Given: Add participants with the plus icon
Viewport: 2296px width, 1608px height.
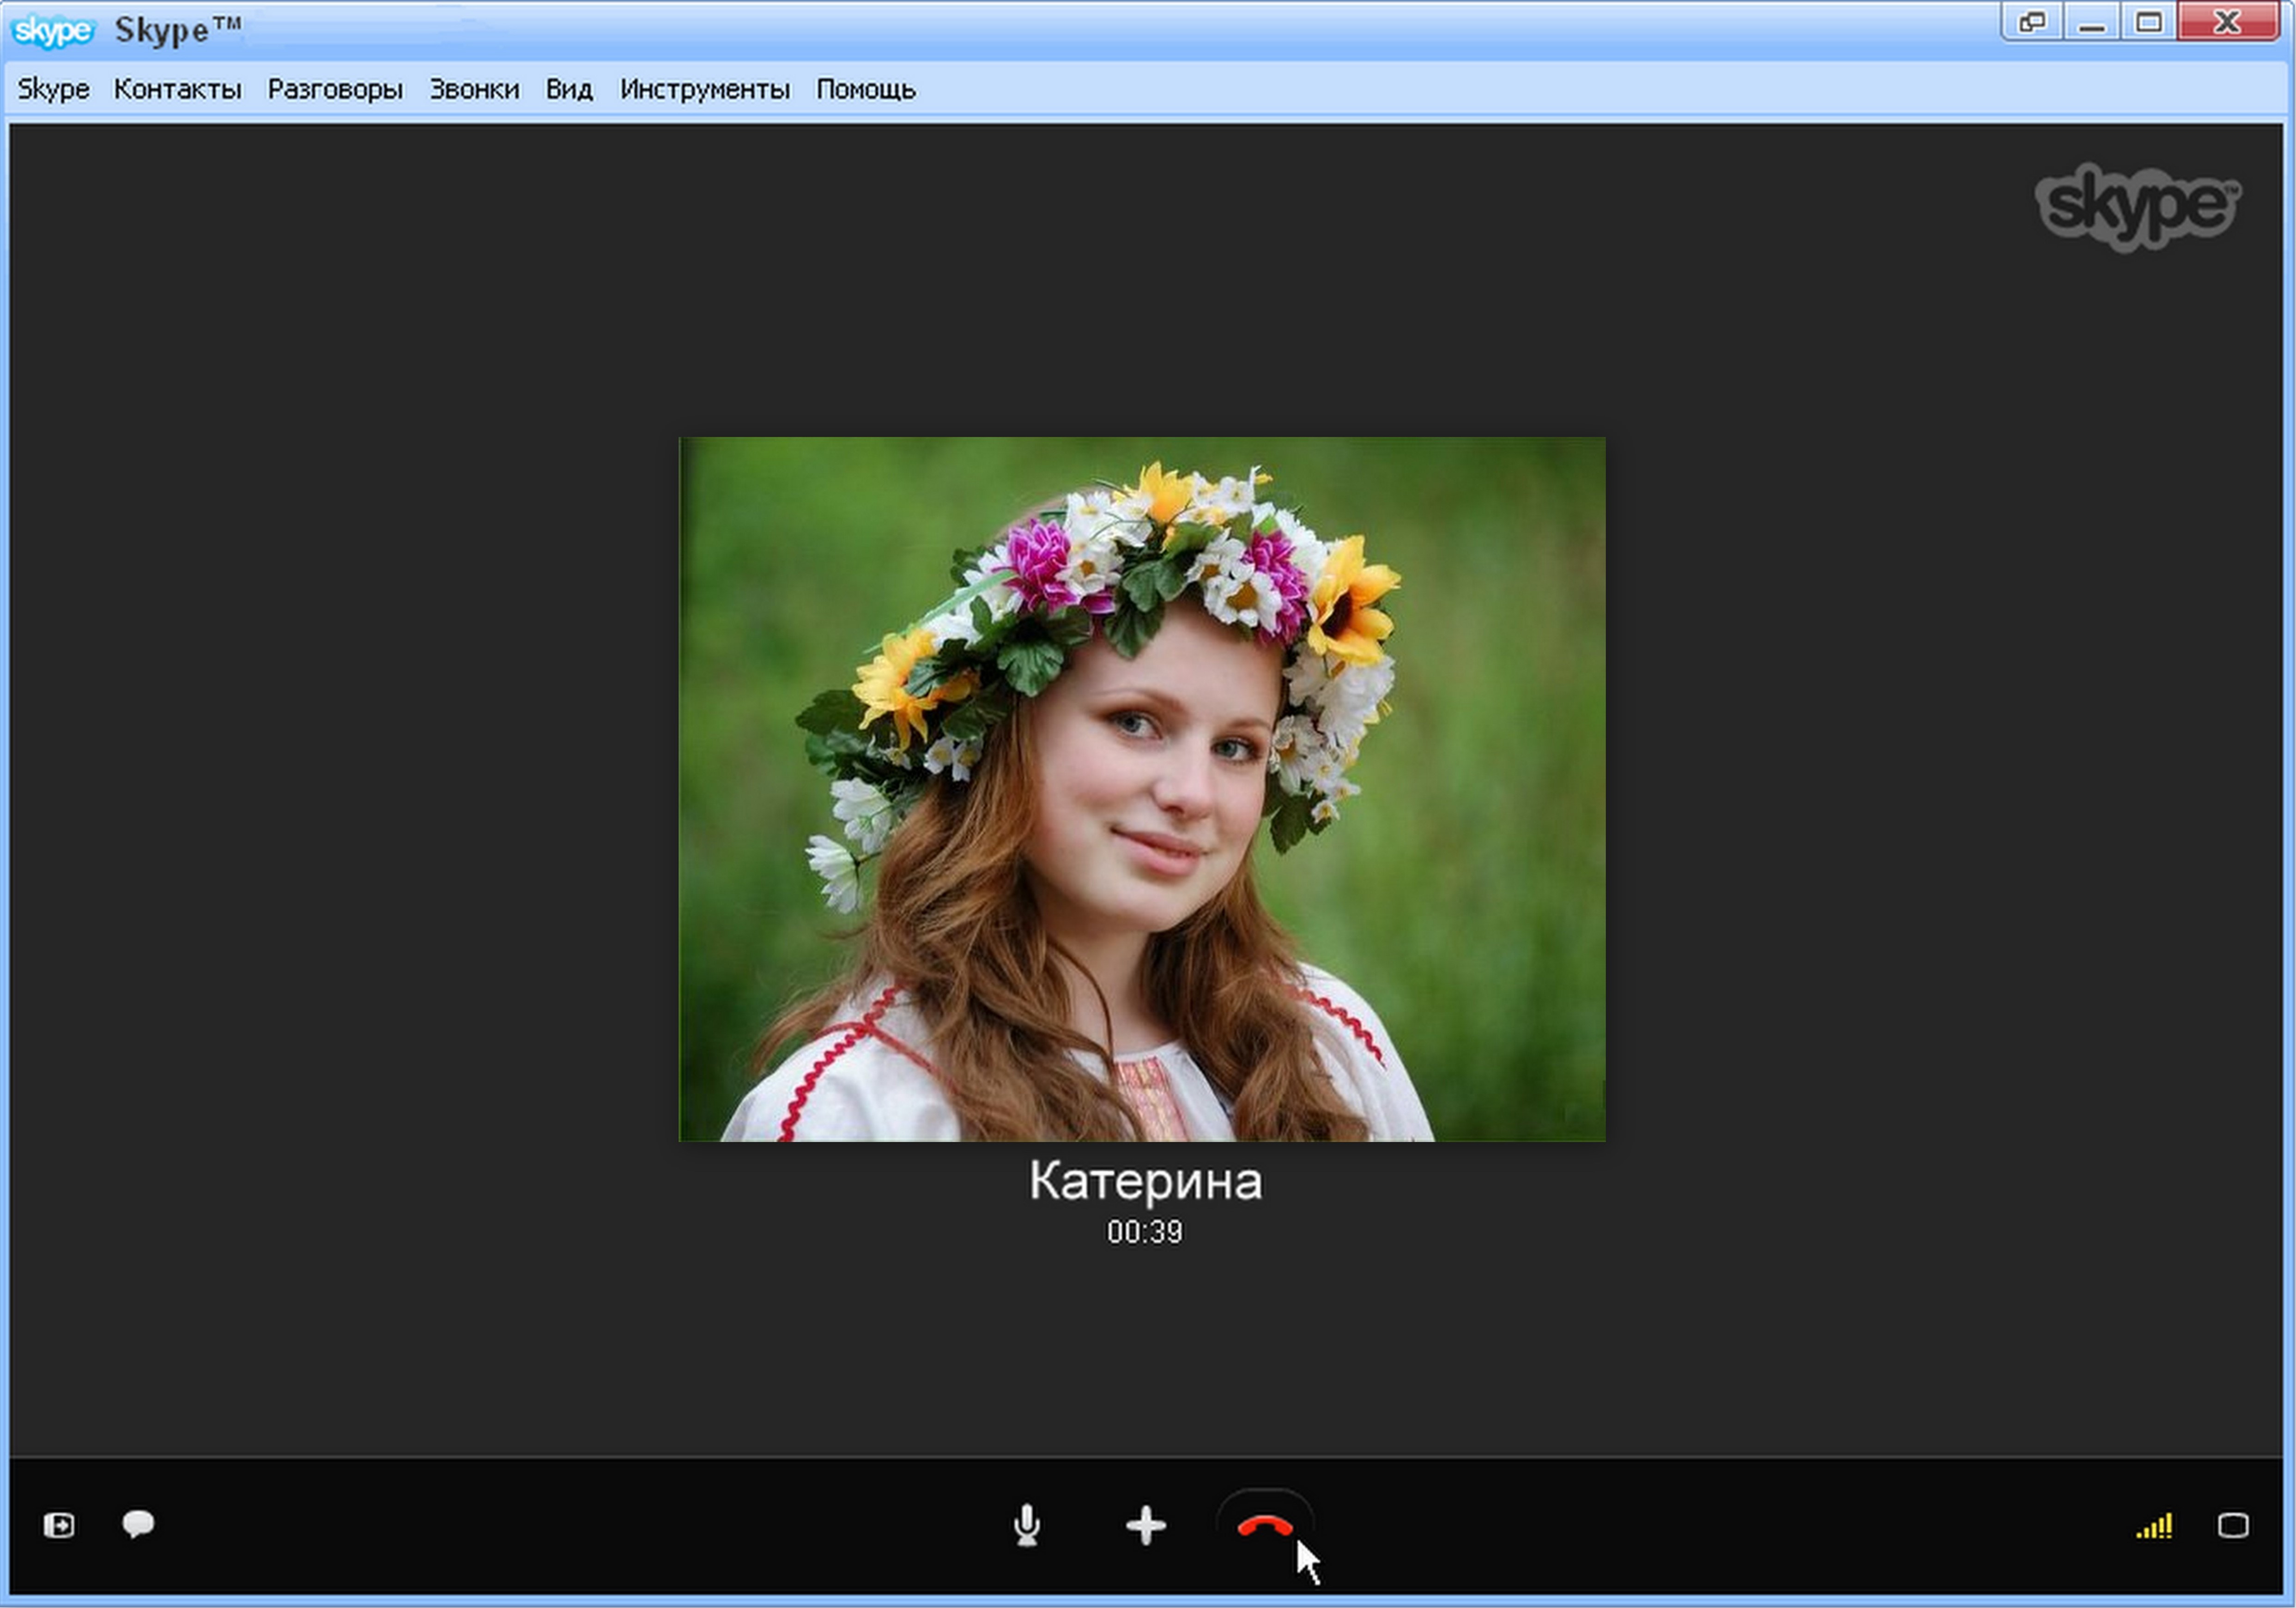Looking at the screenshot, I should click(x=1146, y=1526).
